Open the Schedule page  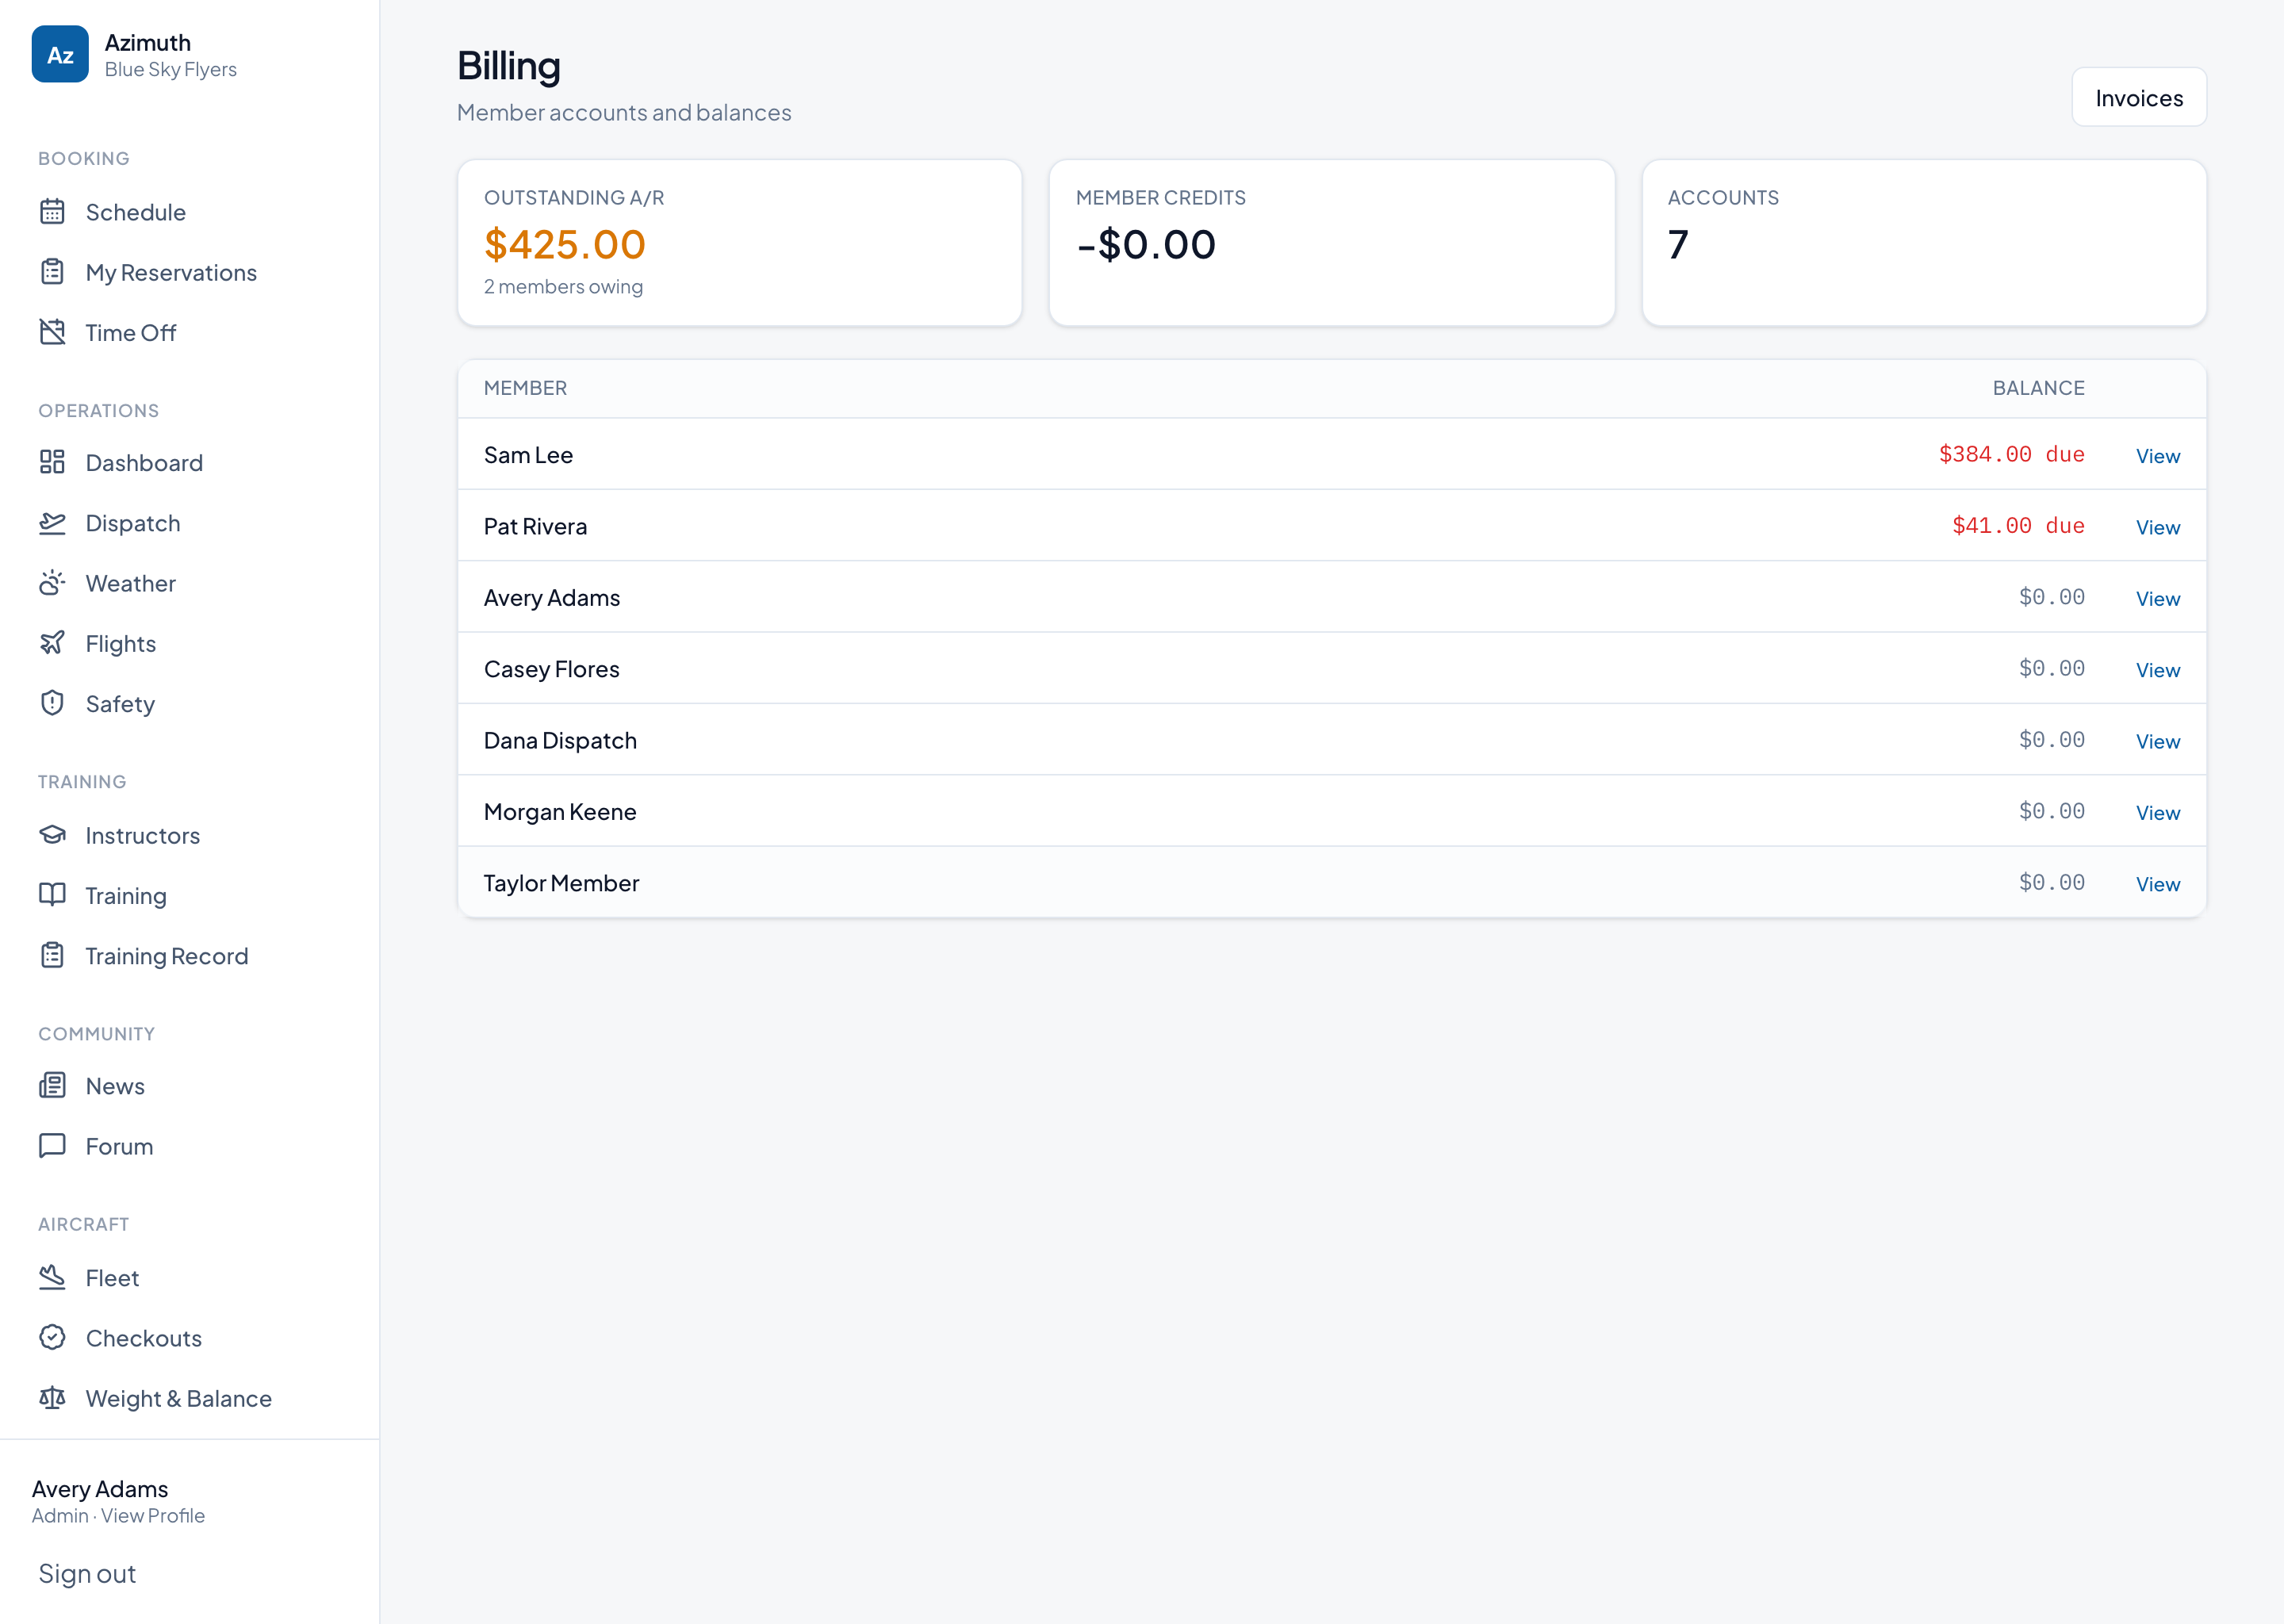(x=136, y=212)
